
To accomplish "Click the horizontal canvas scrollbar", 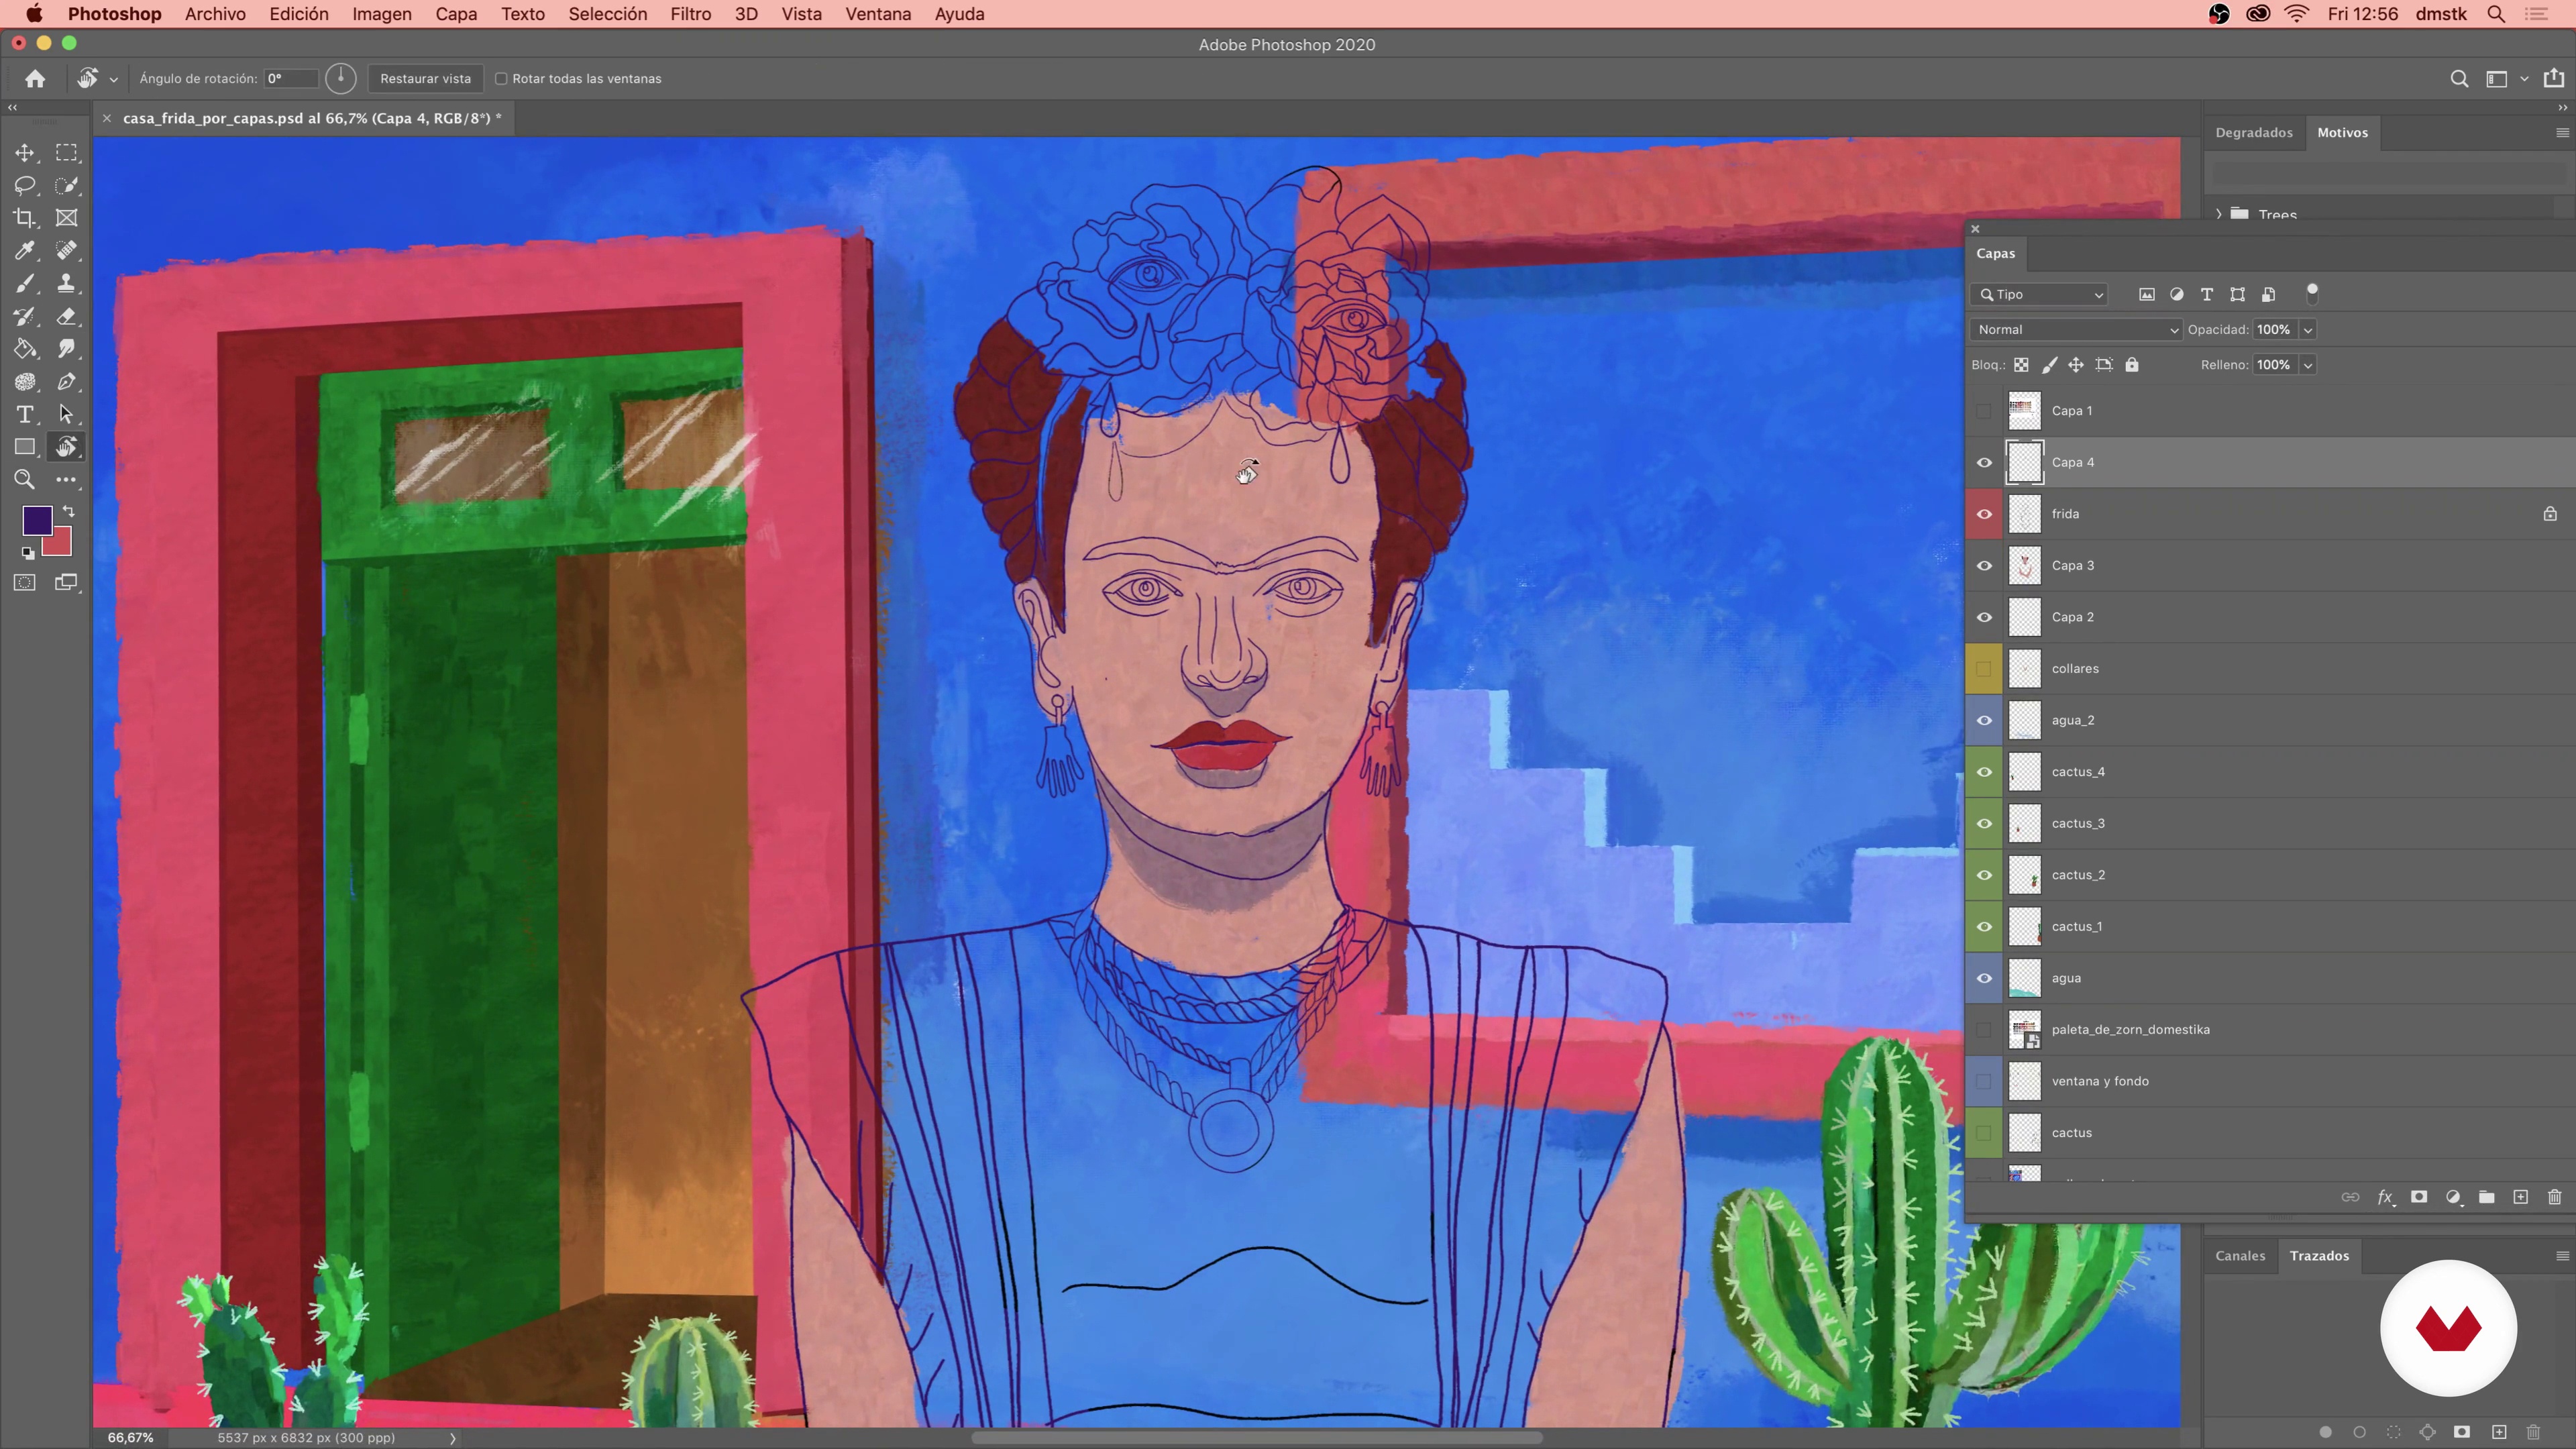I will (x=1256, y=1438).
